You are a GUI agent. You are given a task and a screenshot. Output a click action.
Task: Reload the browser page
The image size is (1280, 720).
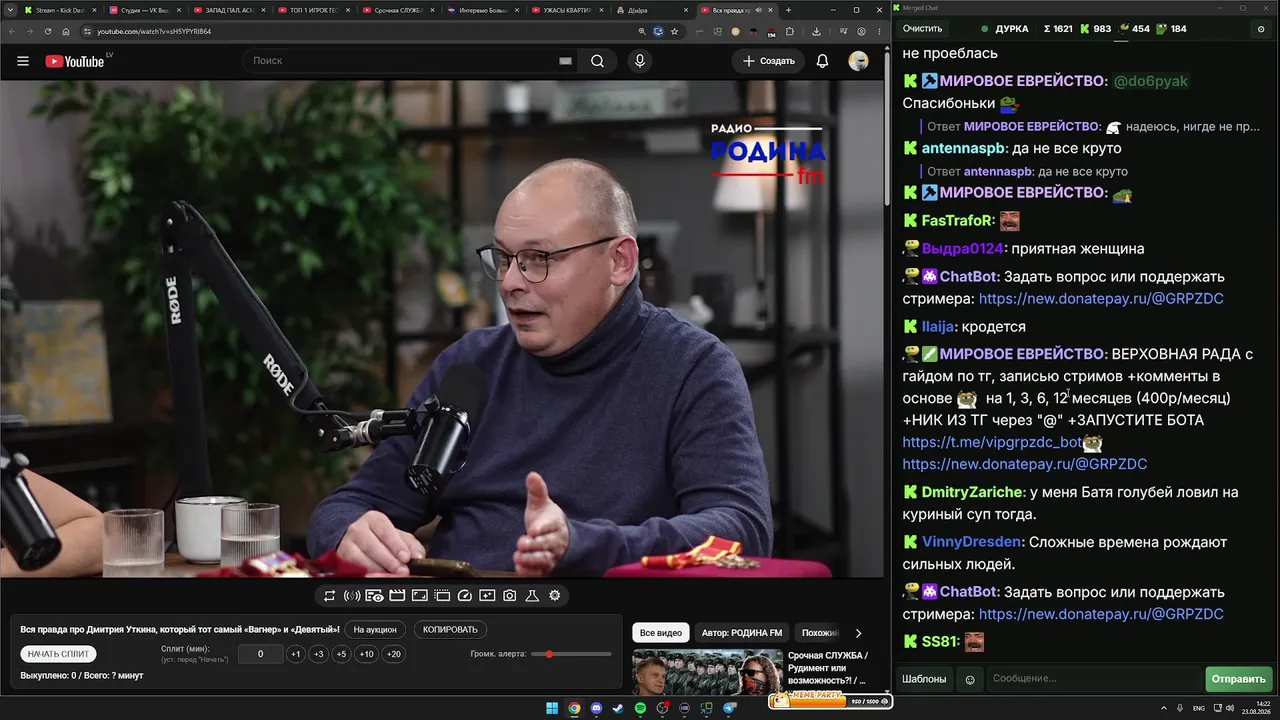click(48, 31)
